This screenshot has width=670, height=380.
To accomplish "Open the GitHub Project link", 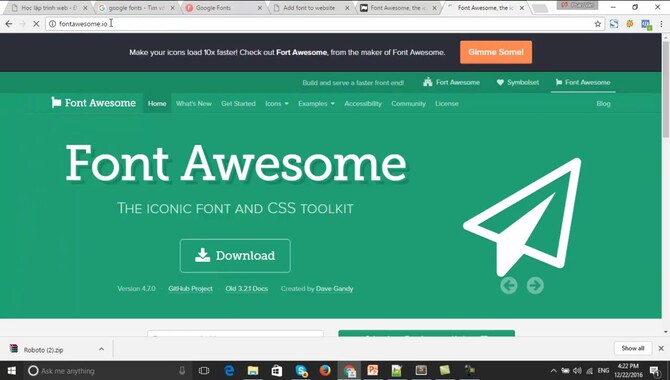I will (190, 289).
